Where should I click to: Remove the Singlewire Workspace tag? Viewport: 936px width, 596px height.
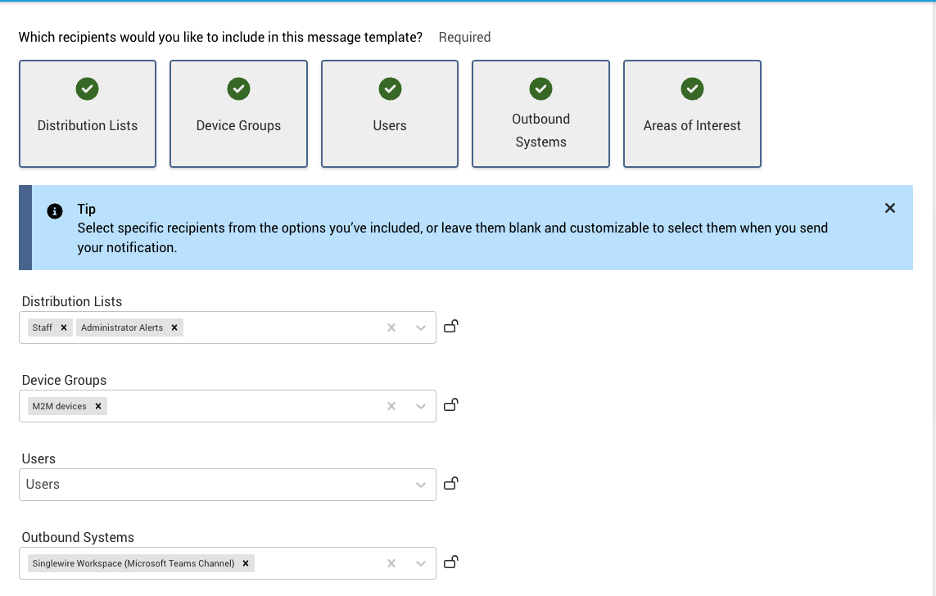(245, 563)
